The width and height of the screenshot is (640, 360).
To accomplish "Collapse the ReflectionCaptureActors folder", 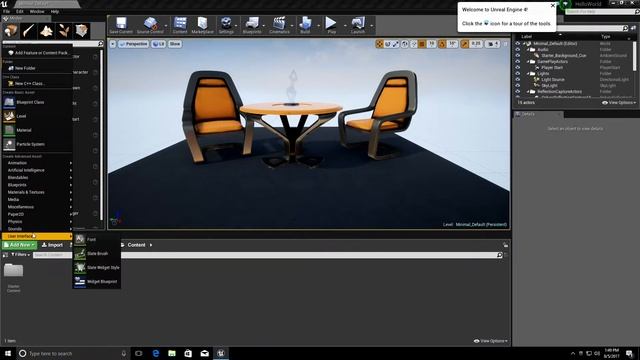I will 528,92.
